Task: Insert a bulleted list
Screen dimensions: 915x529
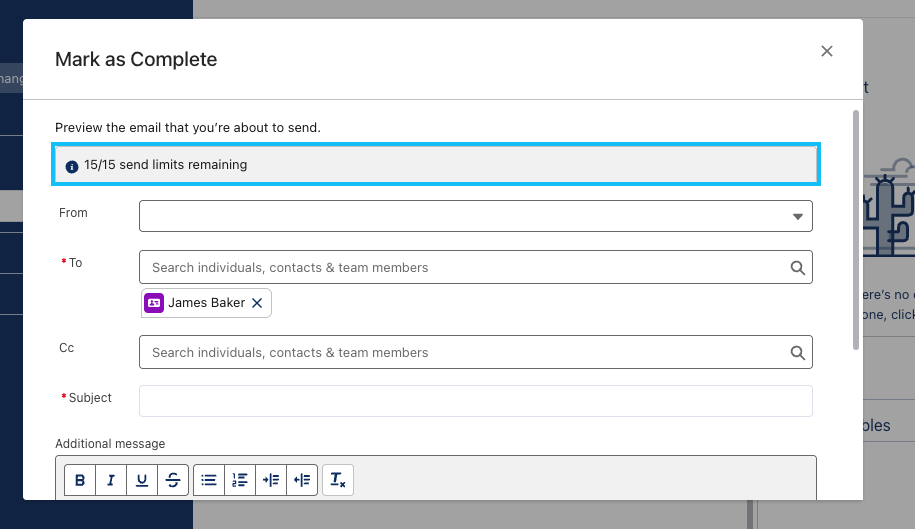Action: pos(208,480)
